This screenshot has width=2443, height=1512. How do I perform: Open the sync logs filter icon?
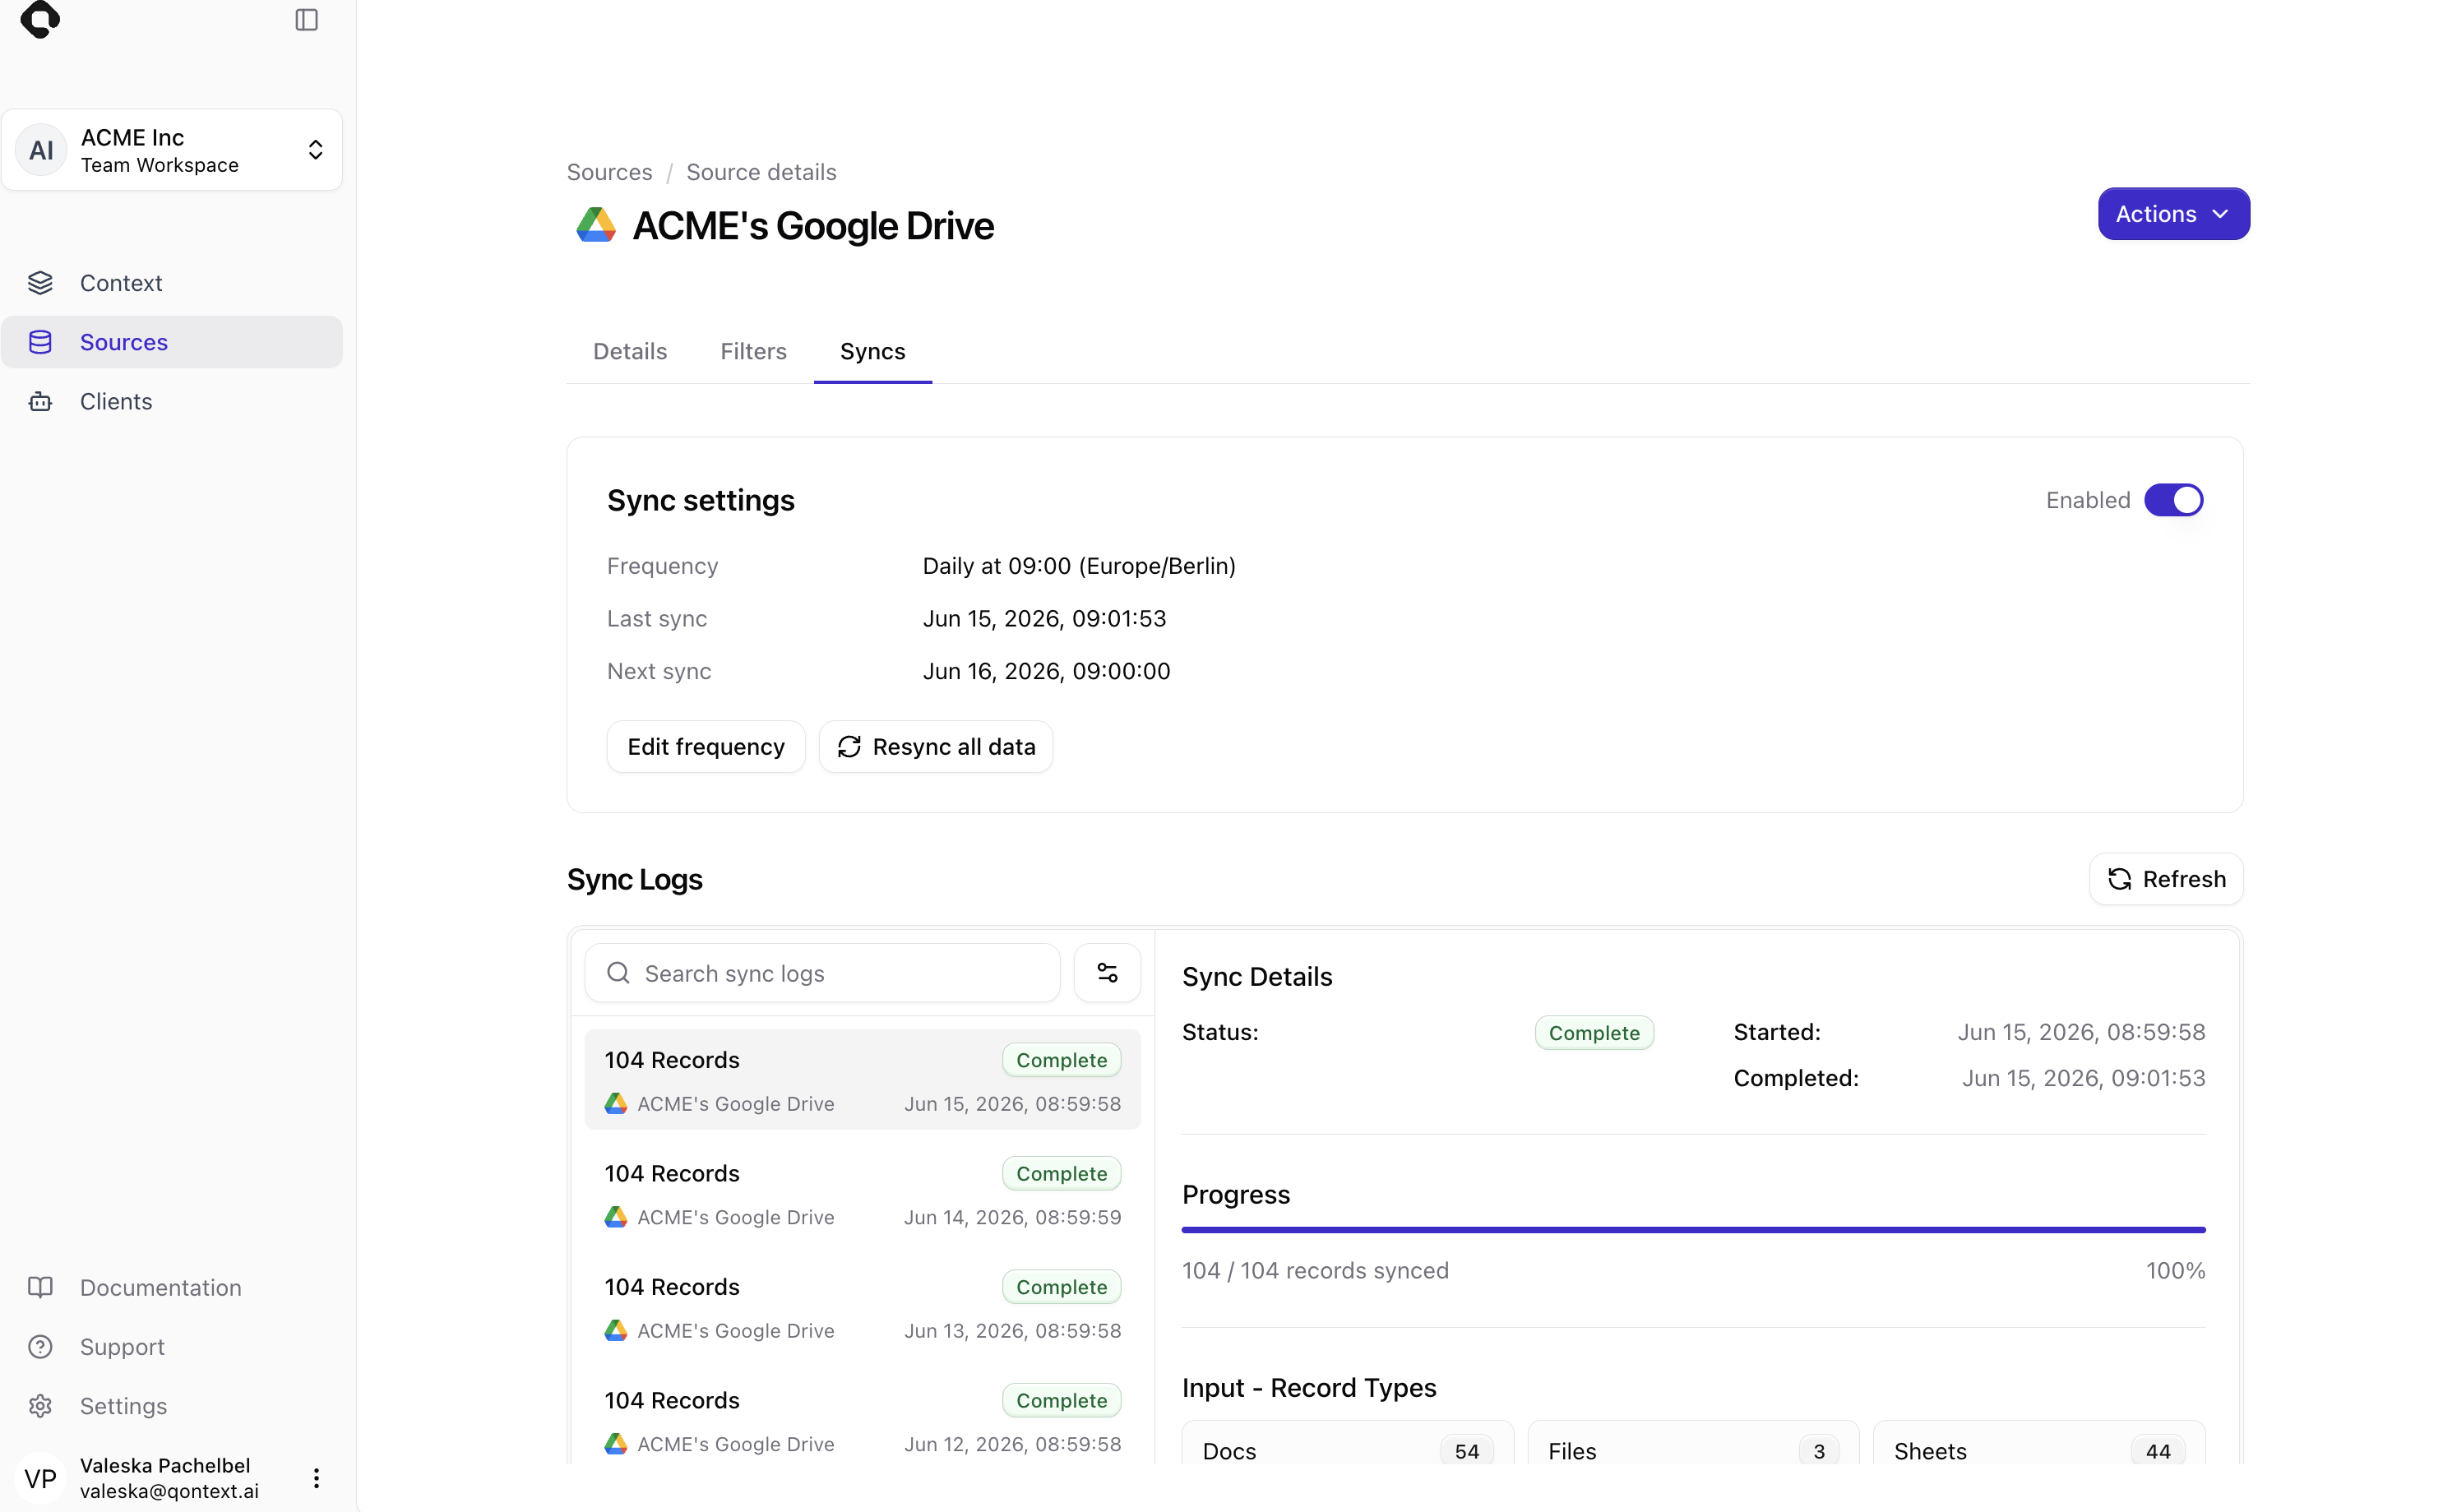(1107, 973)
